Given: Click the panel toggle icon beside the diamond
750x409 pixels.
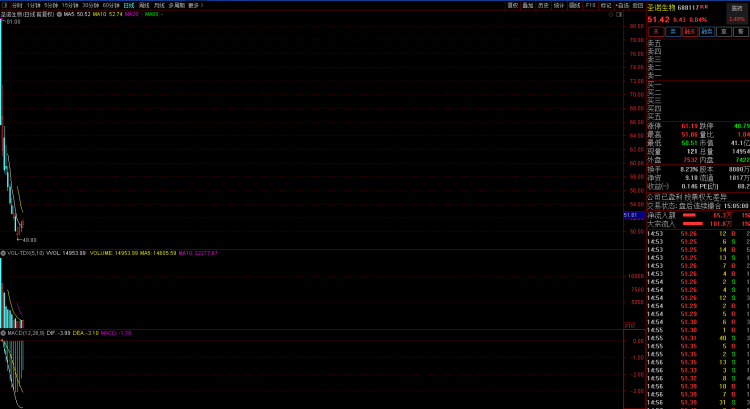Looking at the screenshot, I should (x=619, y=15).
